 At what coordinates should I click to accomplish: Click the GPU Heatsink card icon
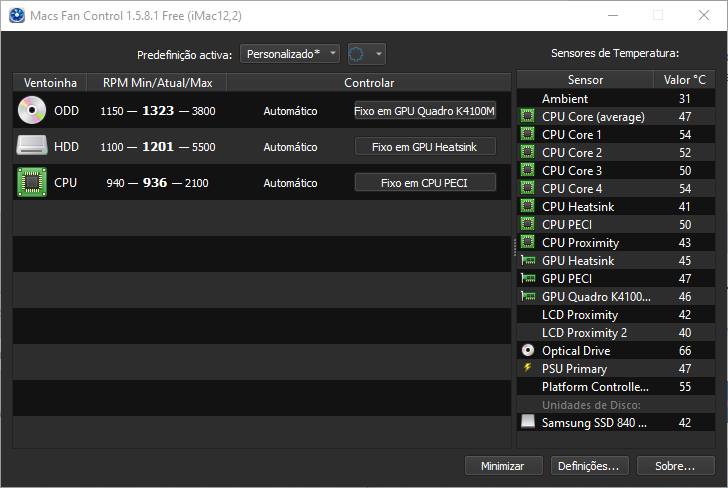[528, 260]
